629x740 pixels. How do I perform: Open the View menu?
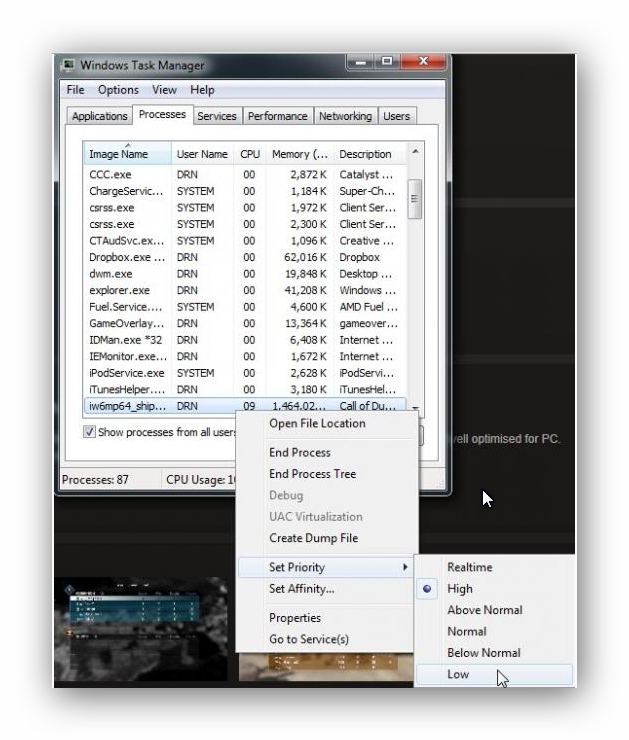[x=164, y=90]
